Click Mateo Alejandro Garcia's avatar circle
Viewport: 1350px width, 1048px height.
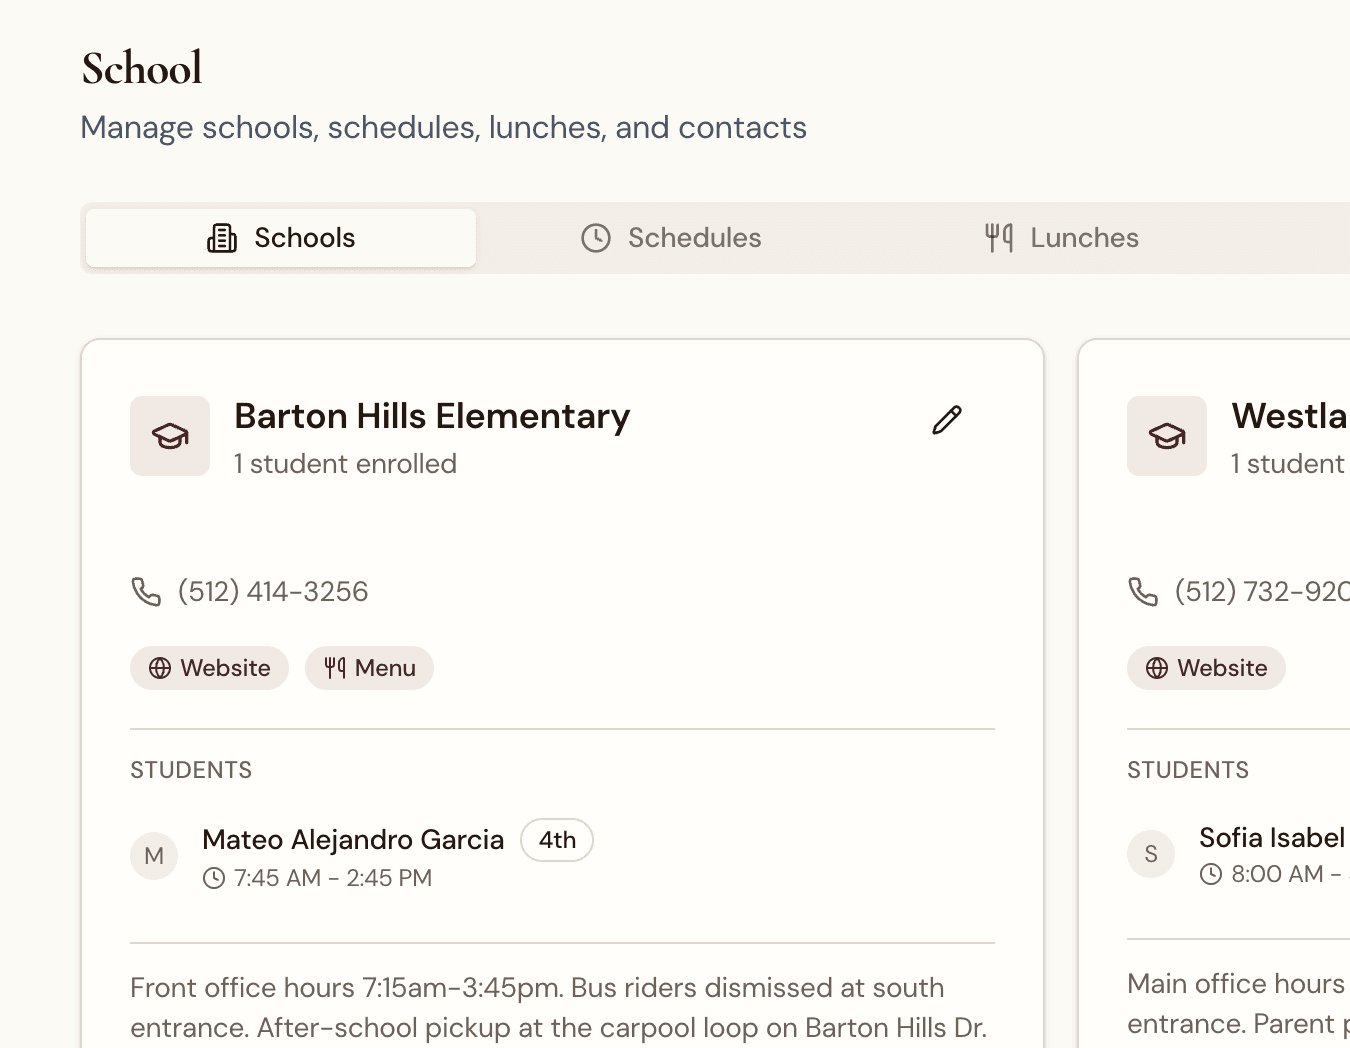tap(154, 856)
